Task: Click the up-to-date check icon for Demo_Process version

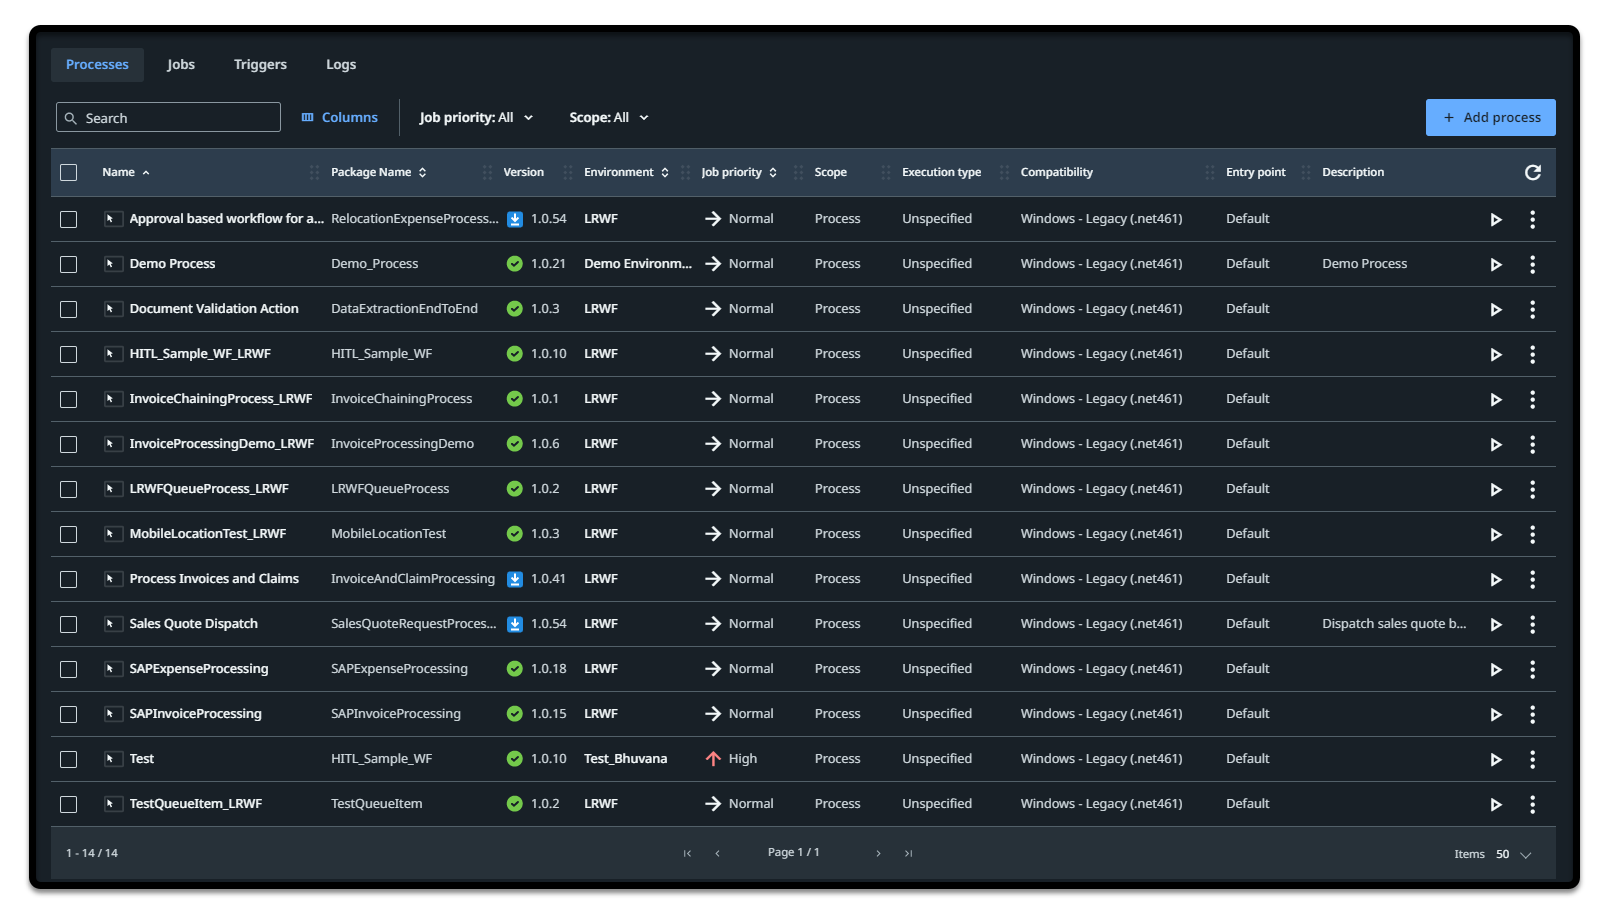Action: pos(515,265)
